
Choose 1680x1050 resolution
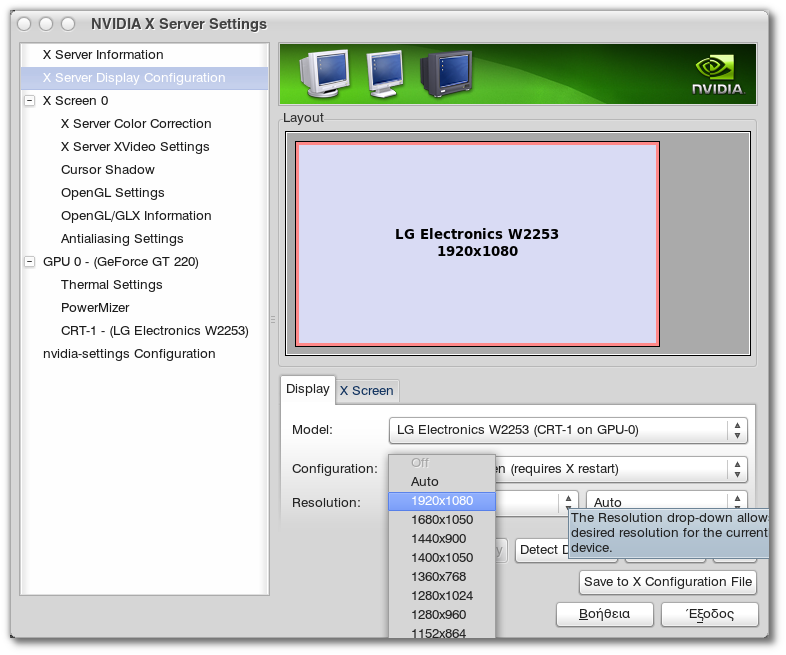pos(442,520)
